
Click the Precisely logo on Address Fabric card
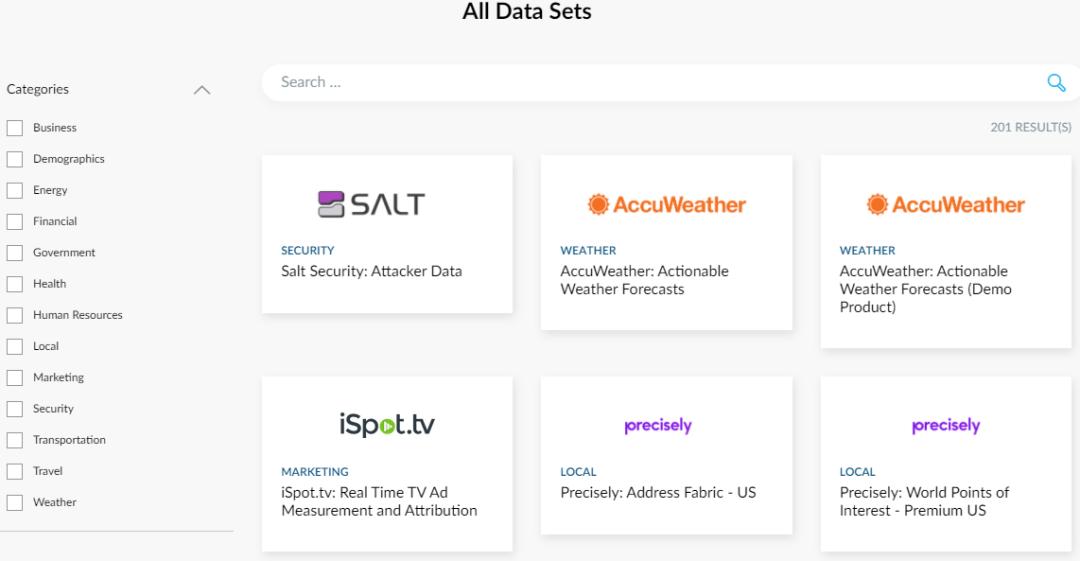tap(658, 426)
